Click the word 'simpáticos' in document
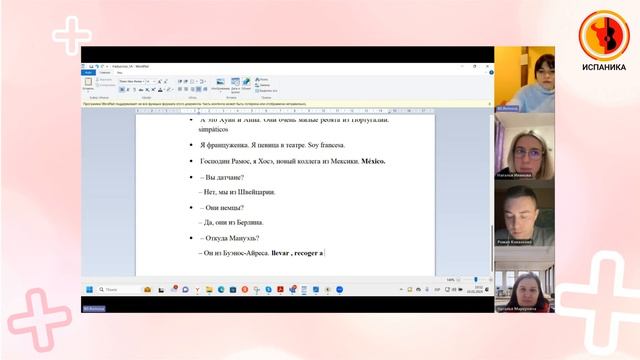Image resolution: width=640 pixels, height=360 pixels. 213,129
